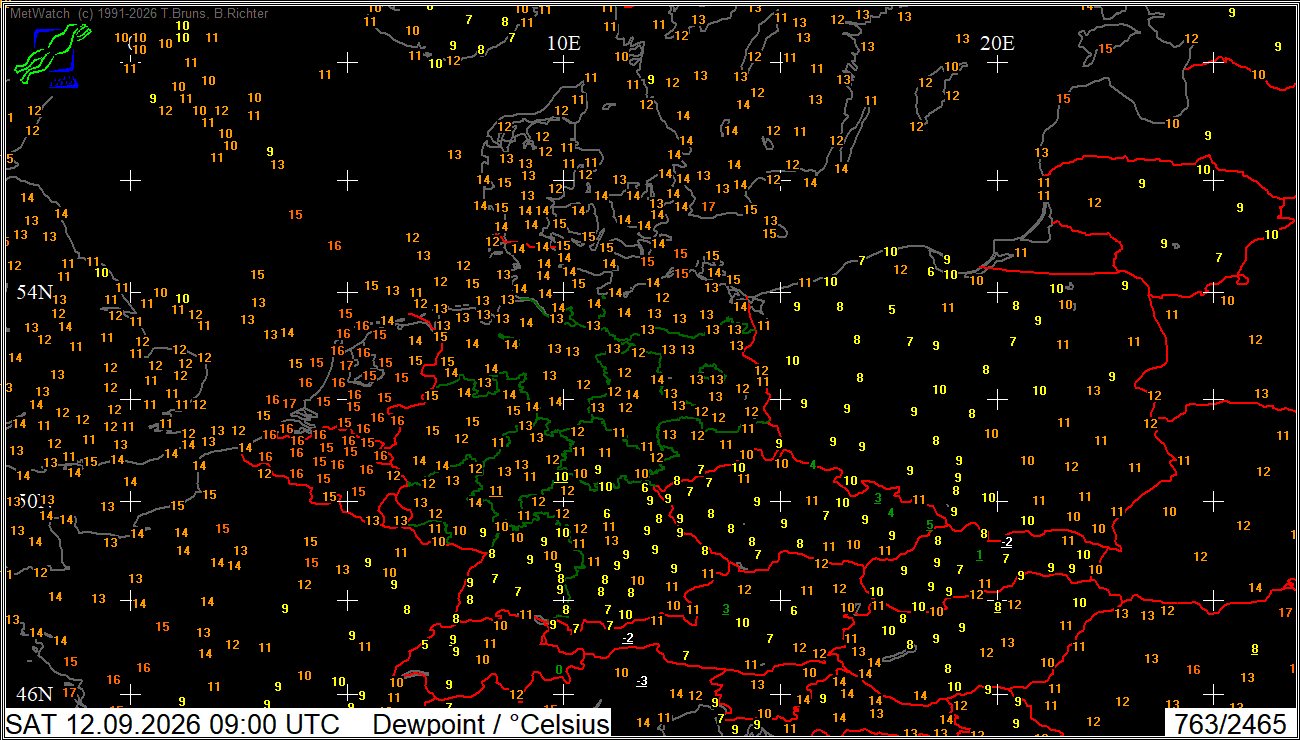1300x740 pixels.
Task: Select the yellow 5 value in northern Poland
Action: (892, 310)
